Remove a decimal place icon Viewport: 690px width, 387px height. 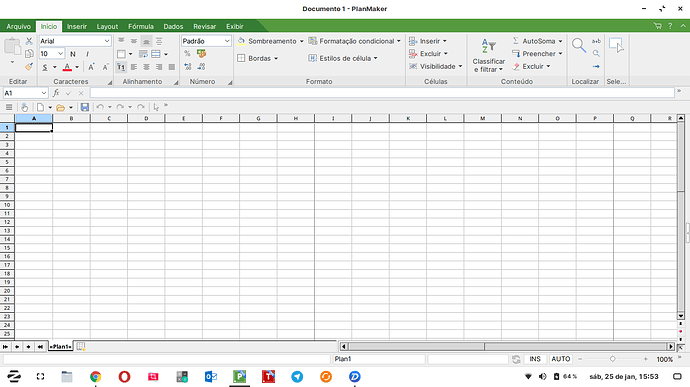click(x=201, y=66)
